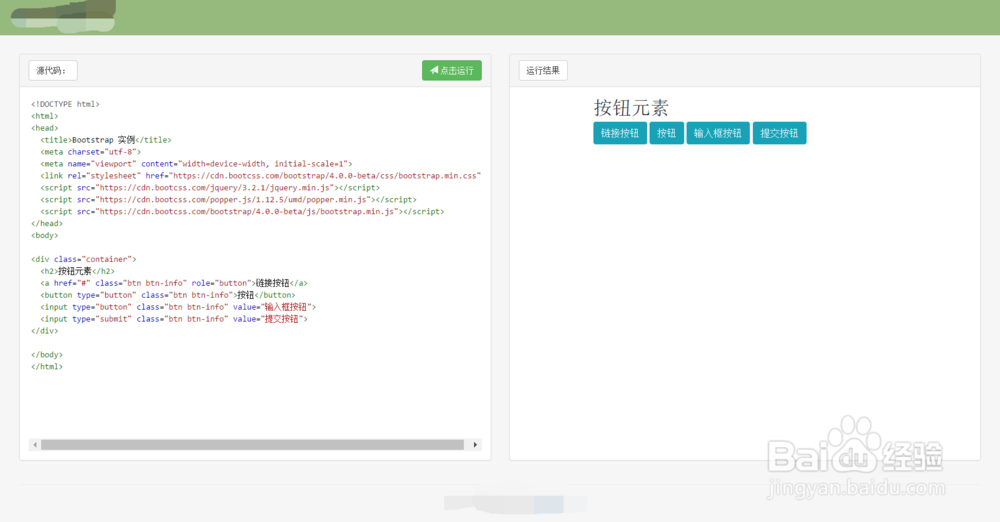
Task: Click the horizontal scrollbar thumb in the code editor
Action: click(253, 445)
